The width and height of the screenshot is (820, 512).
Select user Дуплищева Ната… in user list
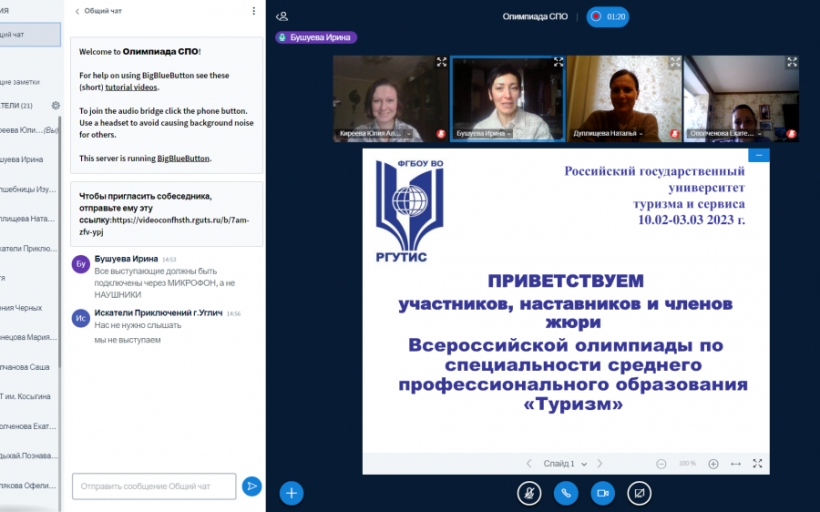pos(29,219)
